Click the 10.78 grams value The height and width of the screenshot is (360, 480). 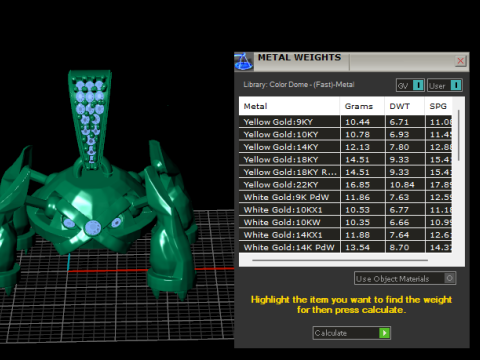[357, 135]
